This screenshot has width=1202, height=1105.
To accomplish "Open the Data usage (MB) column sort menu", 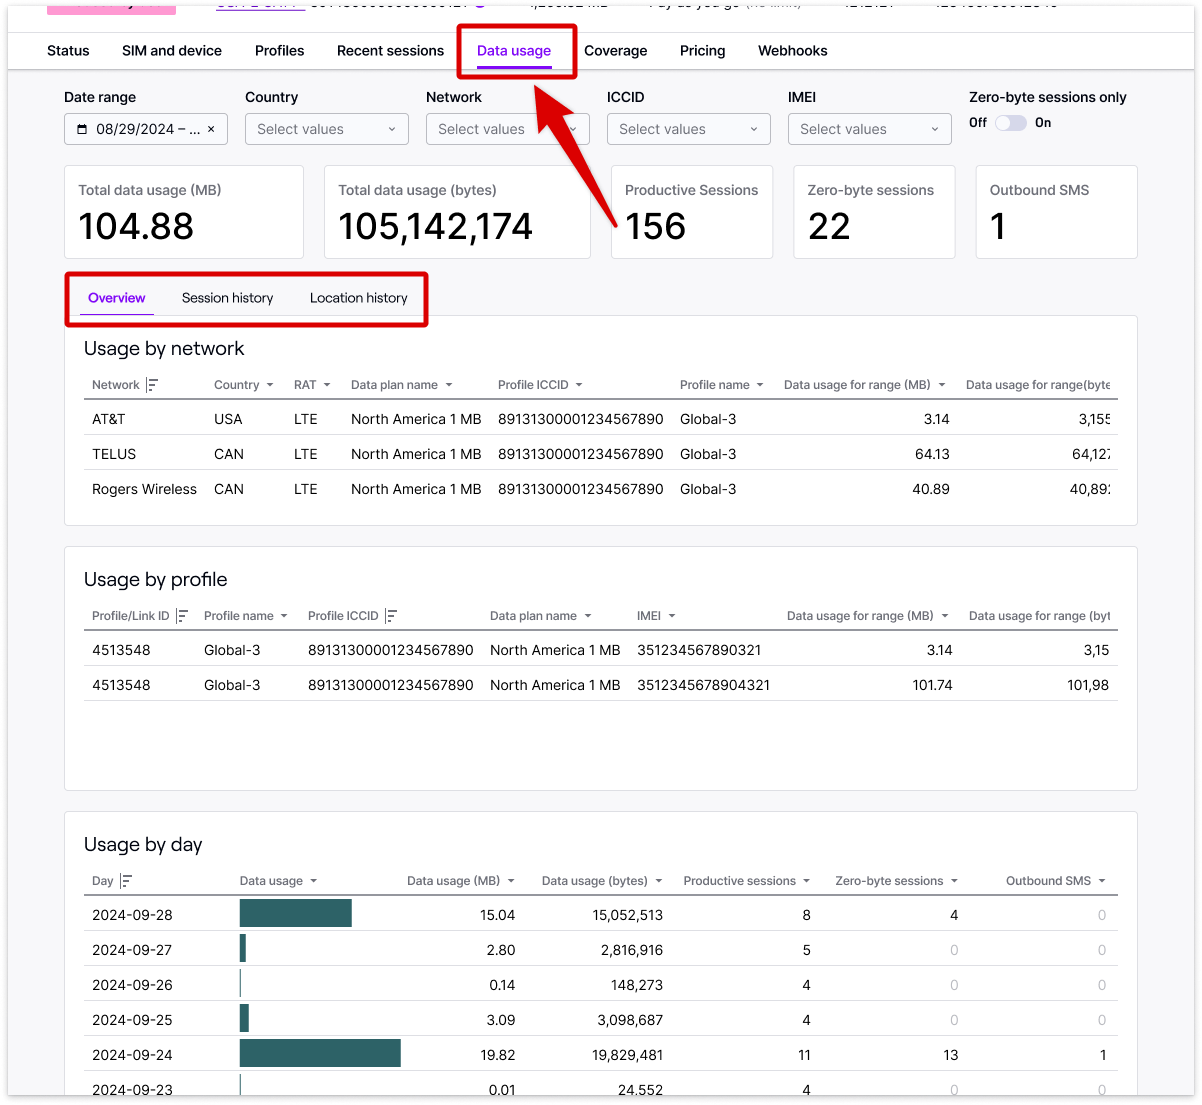I will [513, 881].
